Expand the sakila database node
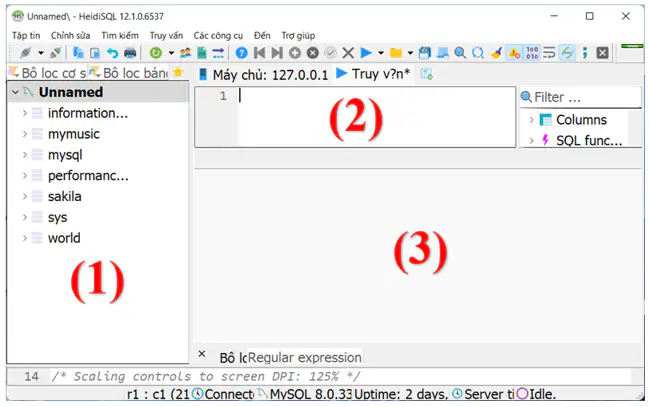Viewport: 650px width, 407px height. tap(24, 196)
